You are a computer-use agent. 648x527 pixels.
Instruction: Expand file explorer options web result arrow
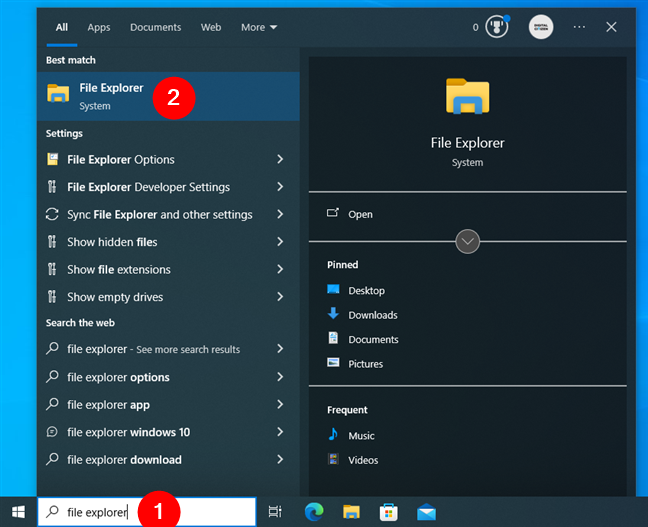[x=280, y=377]
